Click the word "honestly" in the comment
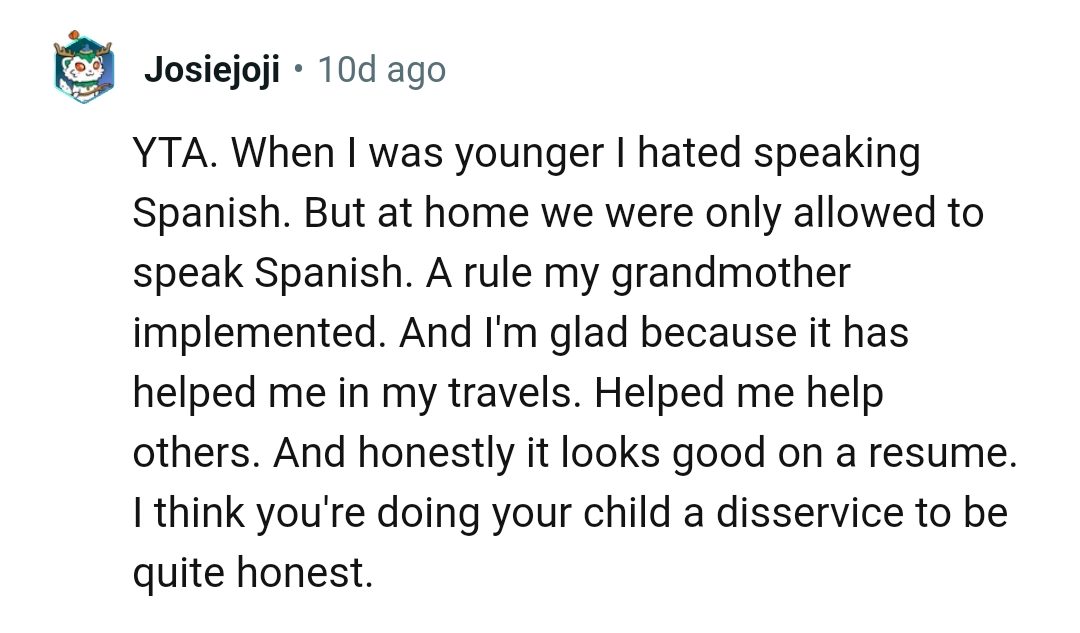 pyautogui.click(x=432, y=454)
